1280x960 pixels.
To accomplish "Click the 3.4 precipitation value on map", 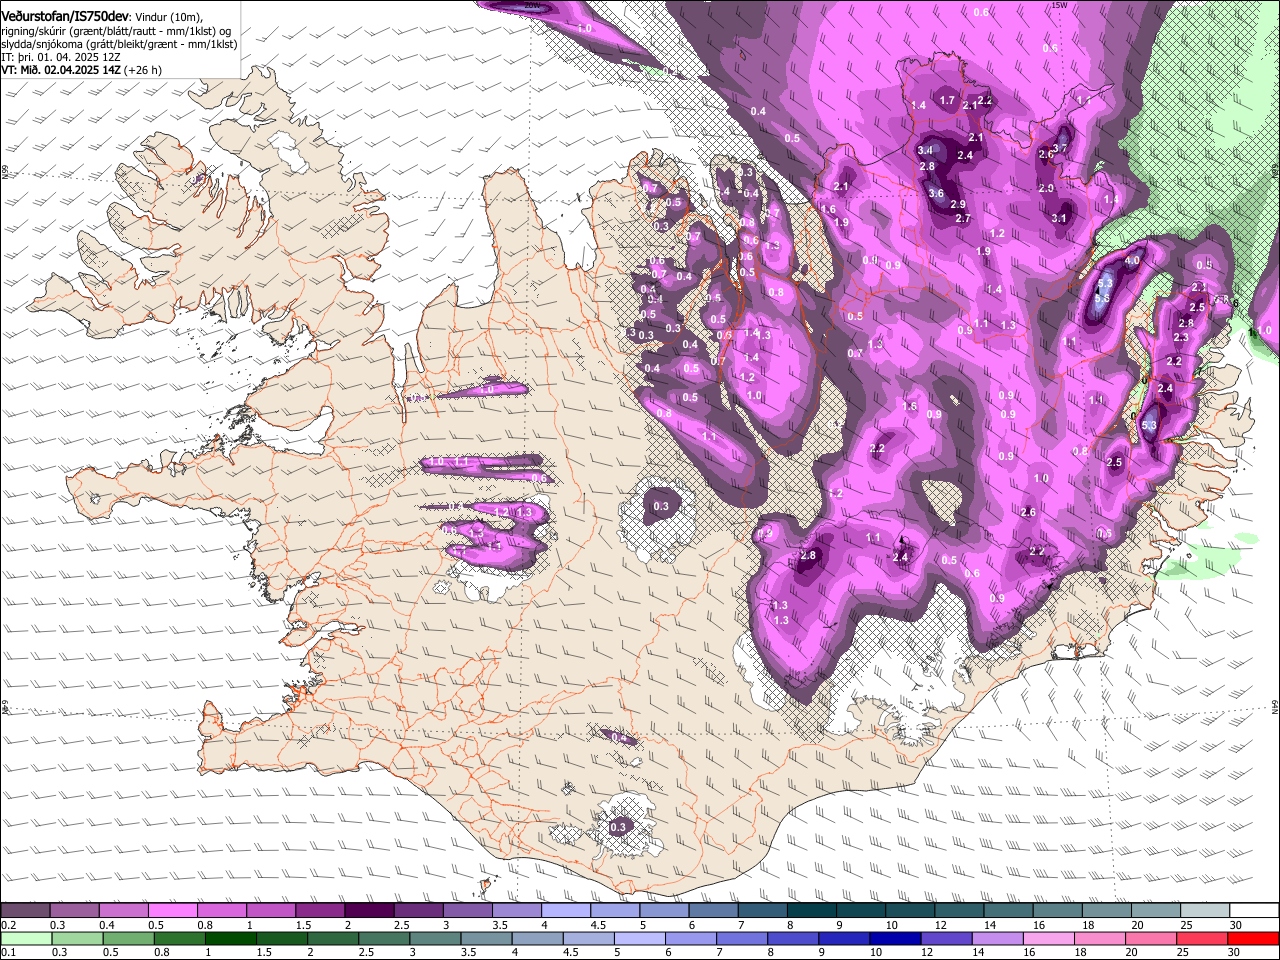I will (x=925, y=151).
